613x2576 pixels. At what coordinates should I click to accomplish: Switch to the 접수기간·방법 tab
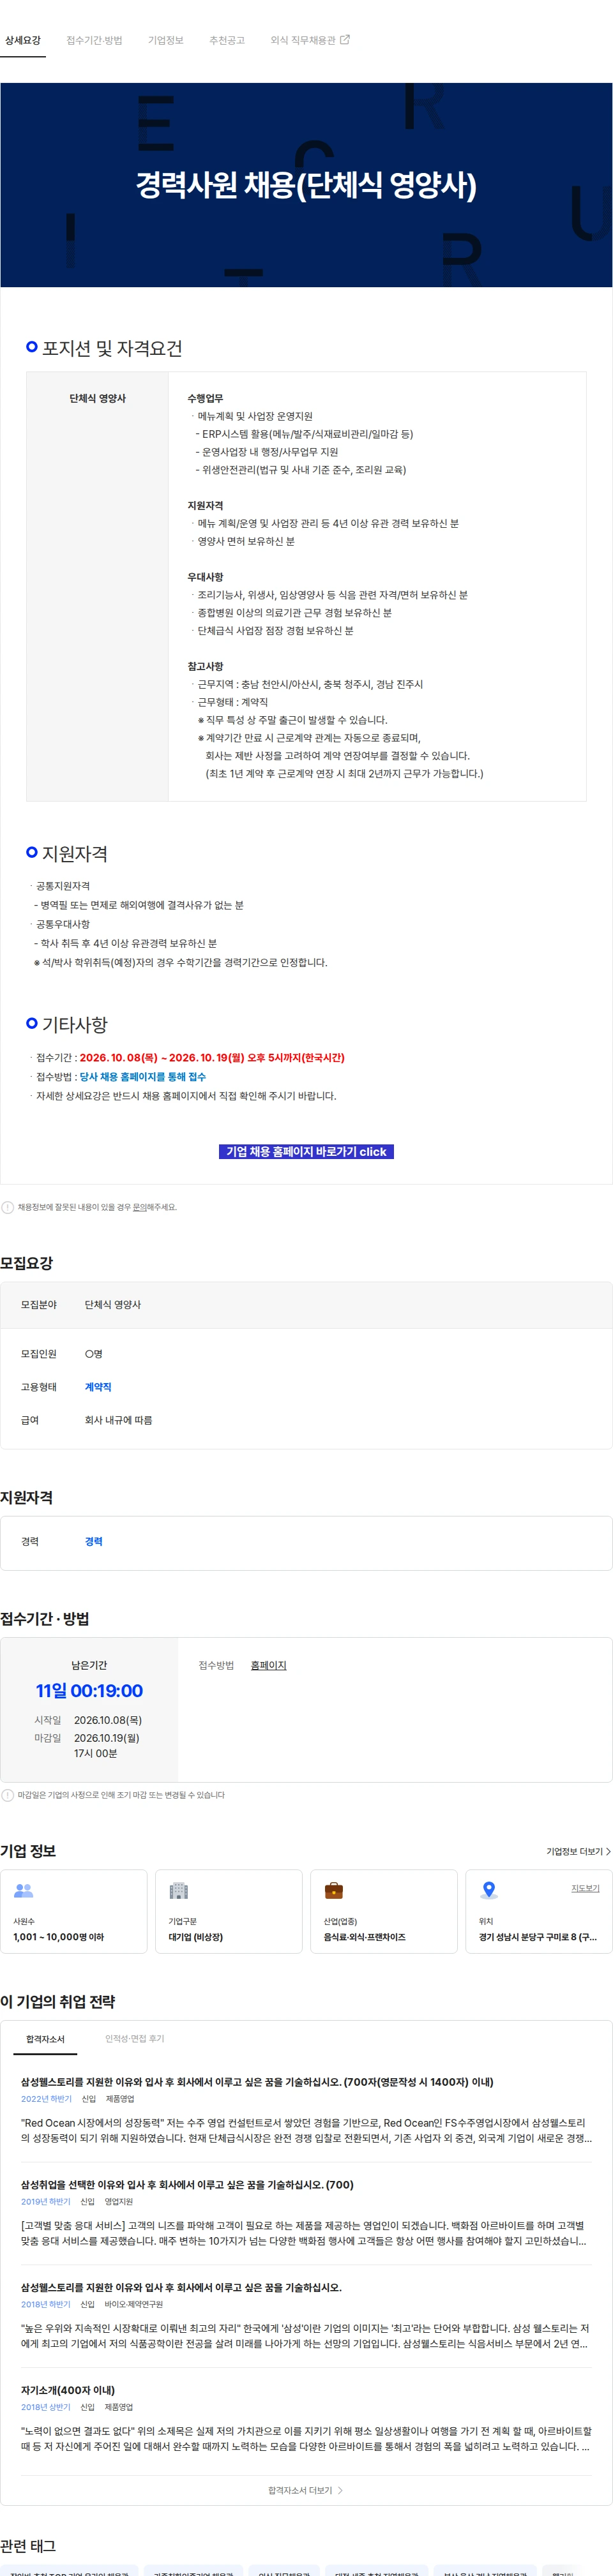(x=94, y=40)
